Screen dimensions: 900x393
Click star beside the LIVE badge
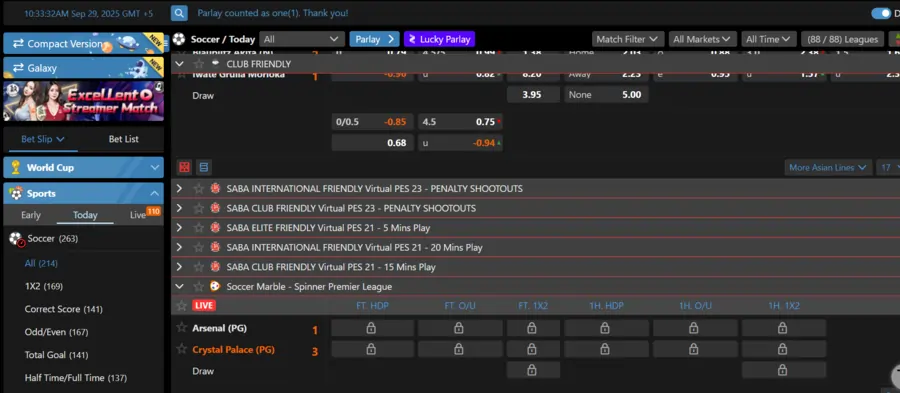click(x=182, y=306)
